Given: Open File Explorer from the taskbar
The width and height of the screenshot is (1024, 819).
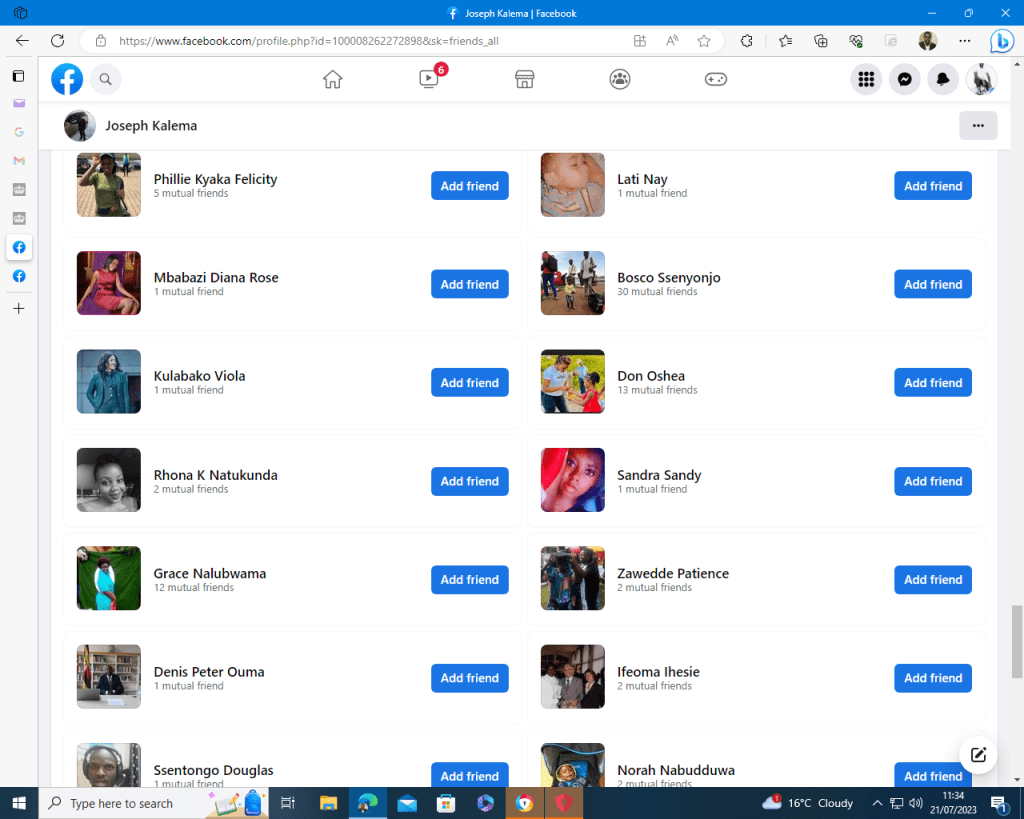Looking at the screenshot, I should click(328, 803).
